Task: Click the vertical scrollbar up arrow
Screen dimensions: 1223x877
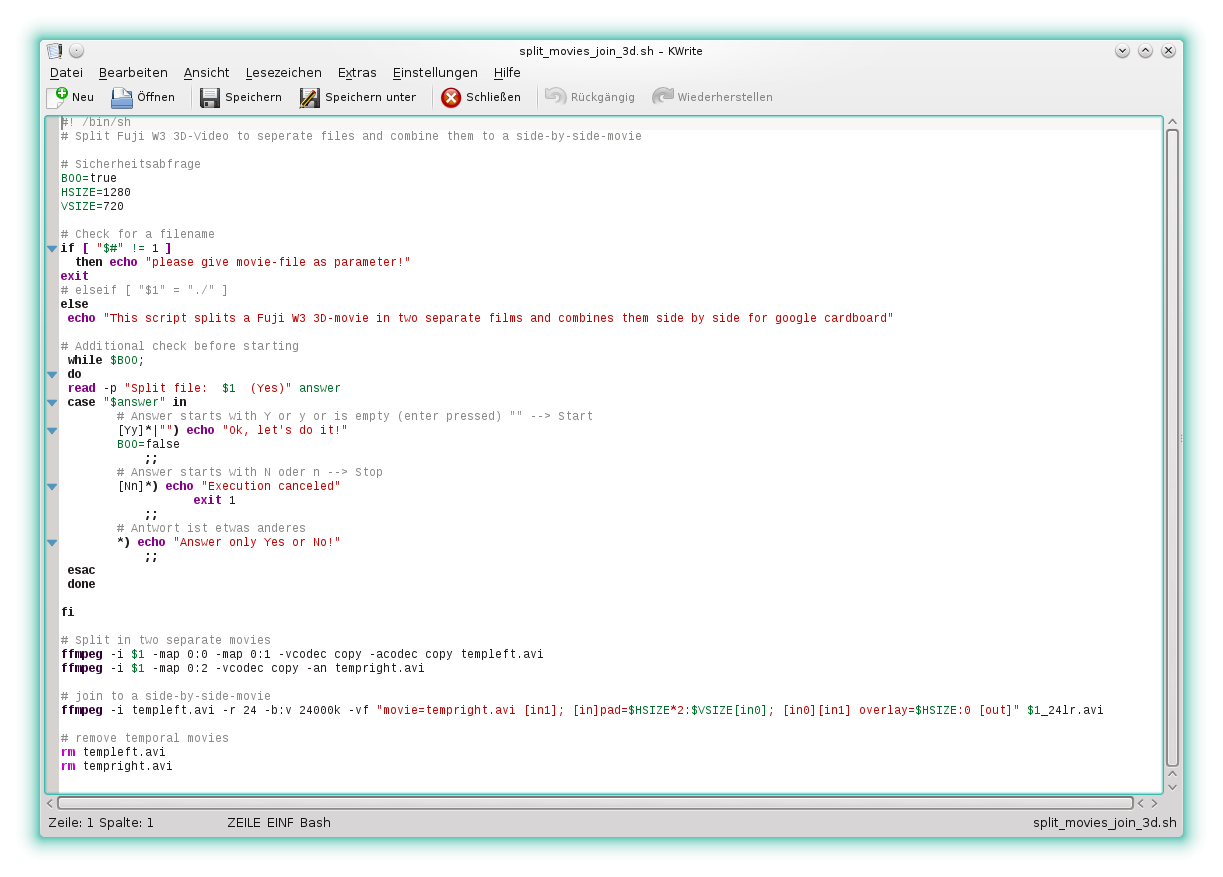Action: pos(1173,122)
